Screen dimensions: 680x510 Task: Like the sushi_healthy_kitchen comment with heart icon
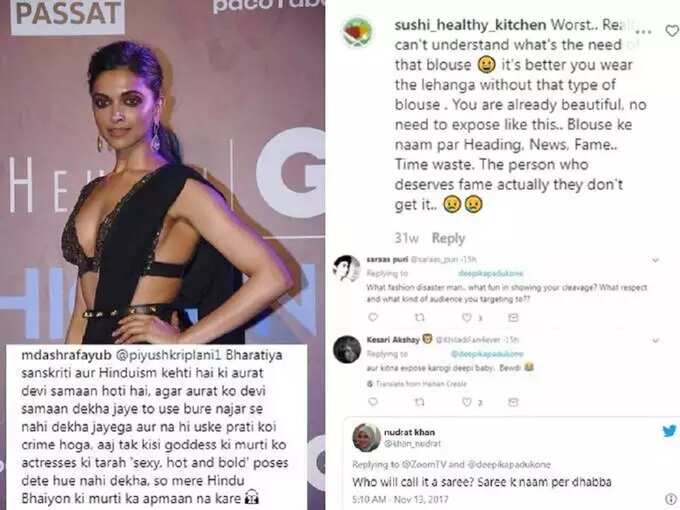coord(672,31)
